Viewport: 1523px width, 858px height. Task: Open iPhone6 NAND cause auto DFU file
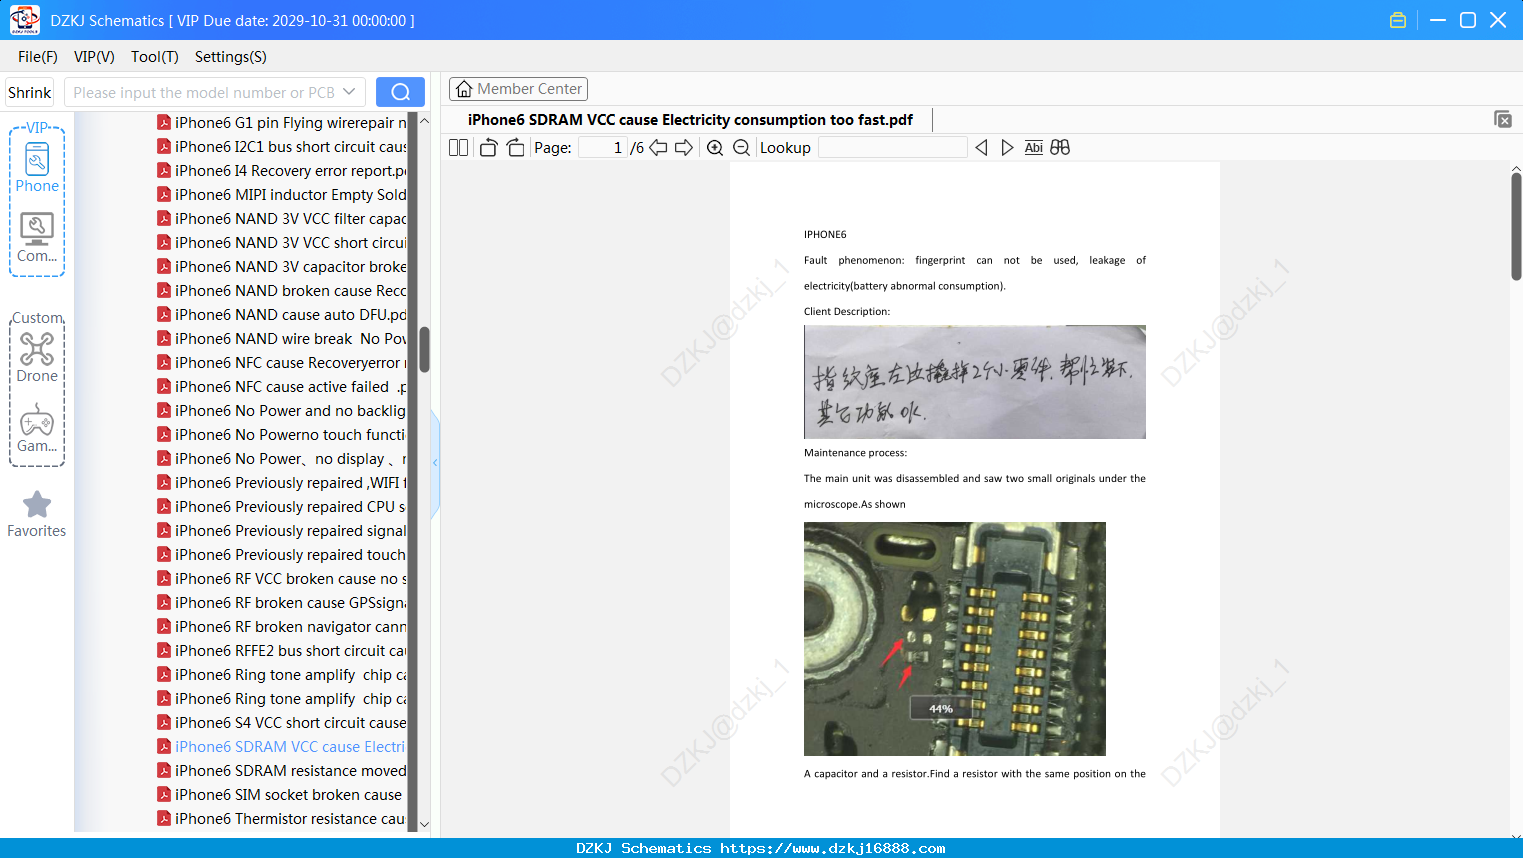click(282, 315)
